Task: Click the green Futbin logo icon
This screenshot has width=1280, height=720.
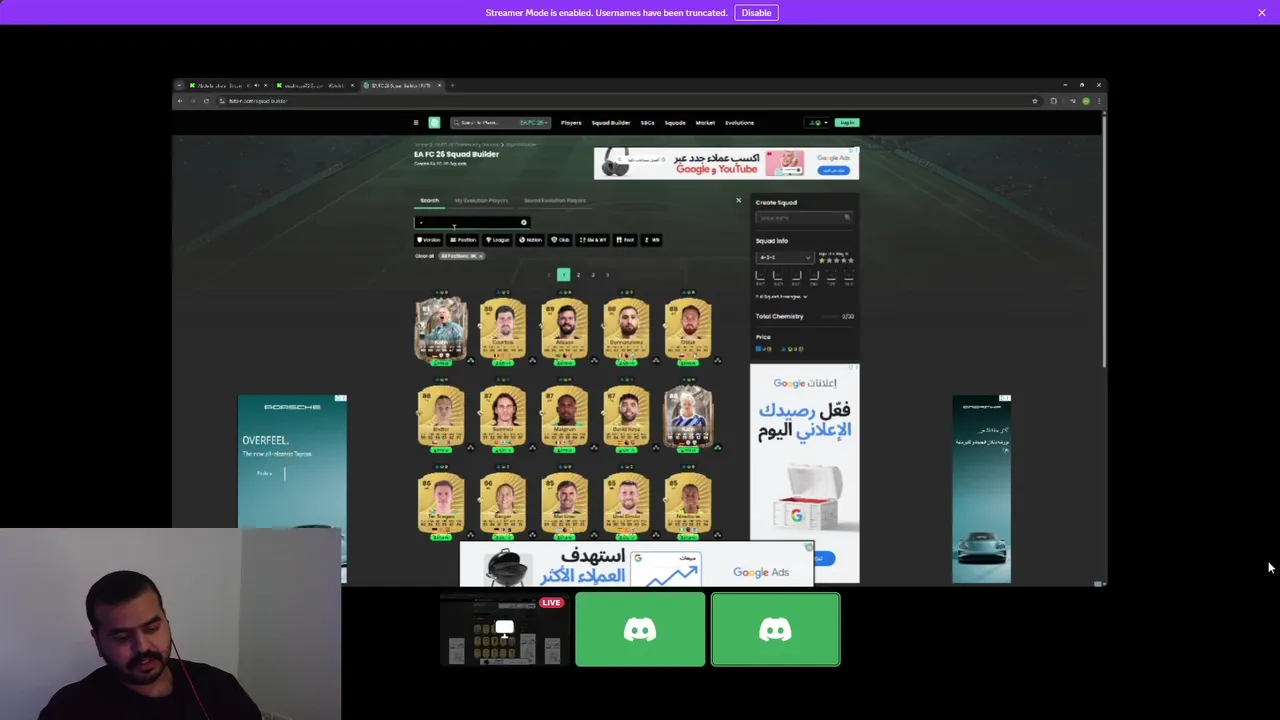Action: click(x=434, y=123)
